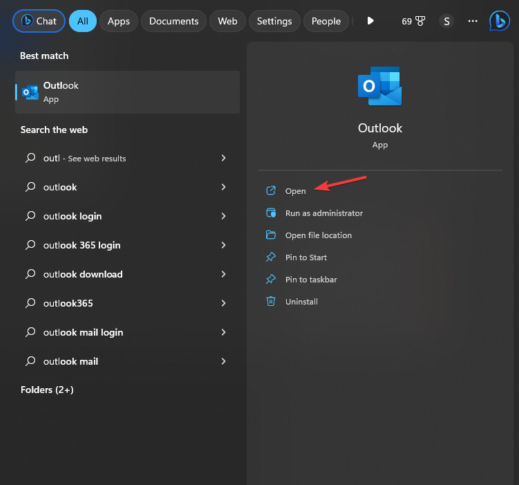This screenshot has width=519, height=485.
Task: Switch to the Documents filter
Action: pos(174,21)
